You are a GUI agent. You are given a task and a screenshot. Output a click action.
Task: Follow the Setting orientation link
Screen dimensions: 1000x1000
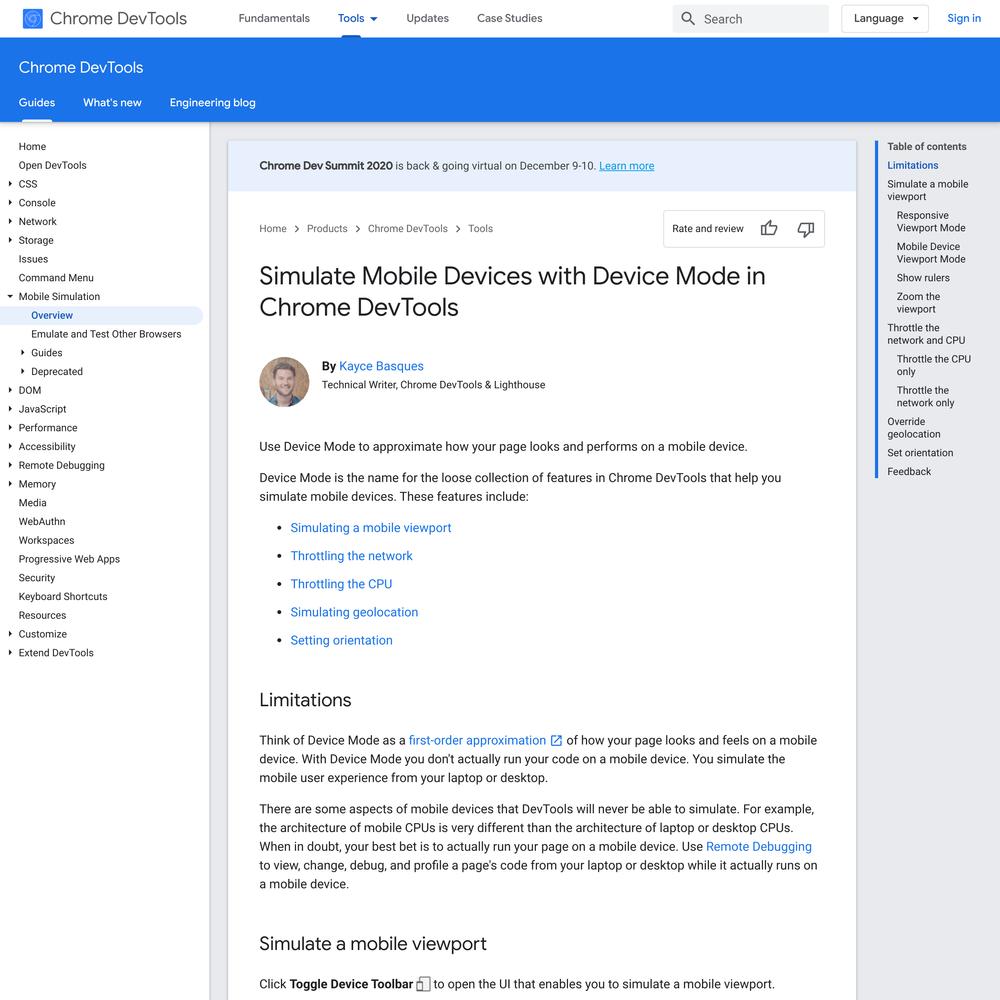click(x=341, y=640)
